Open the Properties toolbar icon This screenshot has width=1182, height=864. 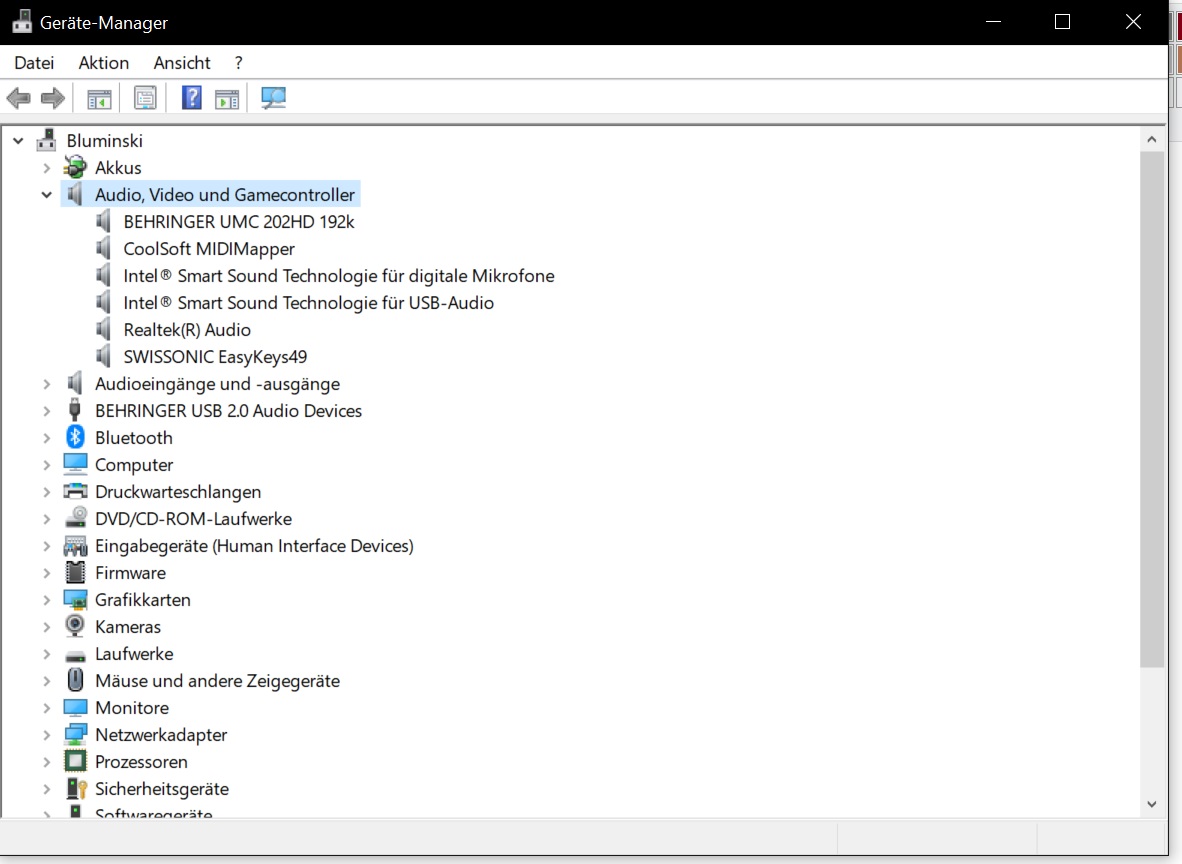[x=145, y=98]
